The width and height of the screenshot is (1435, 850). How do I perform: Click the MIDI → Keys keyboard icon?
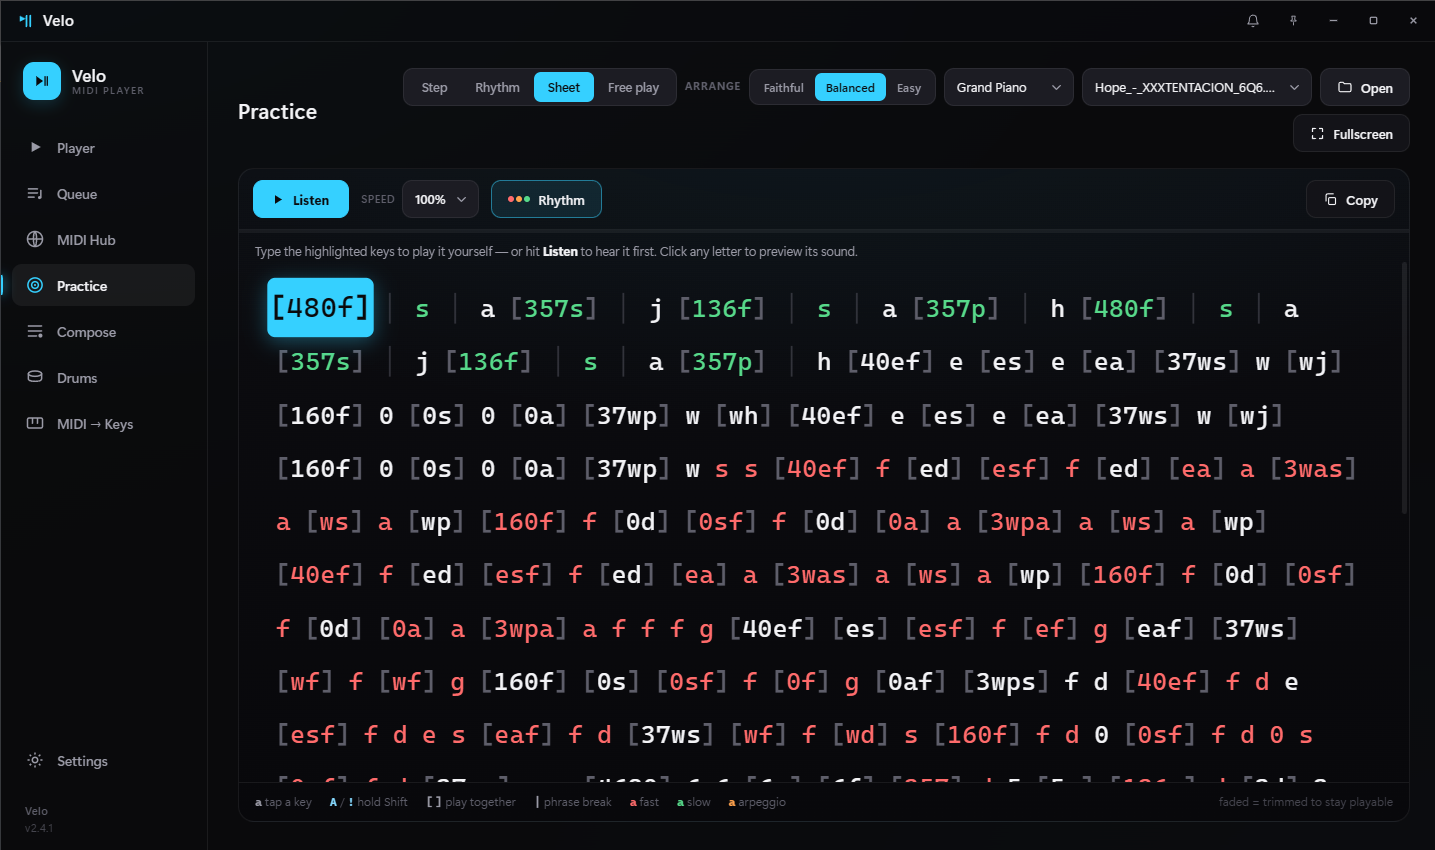pyautogui.click(x=35, y=423)
